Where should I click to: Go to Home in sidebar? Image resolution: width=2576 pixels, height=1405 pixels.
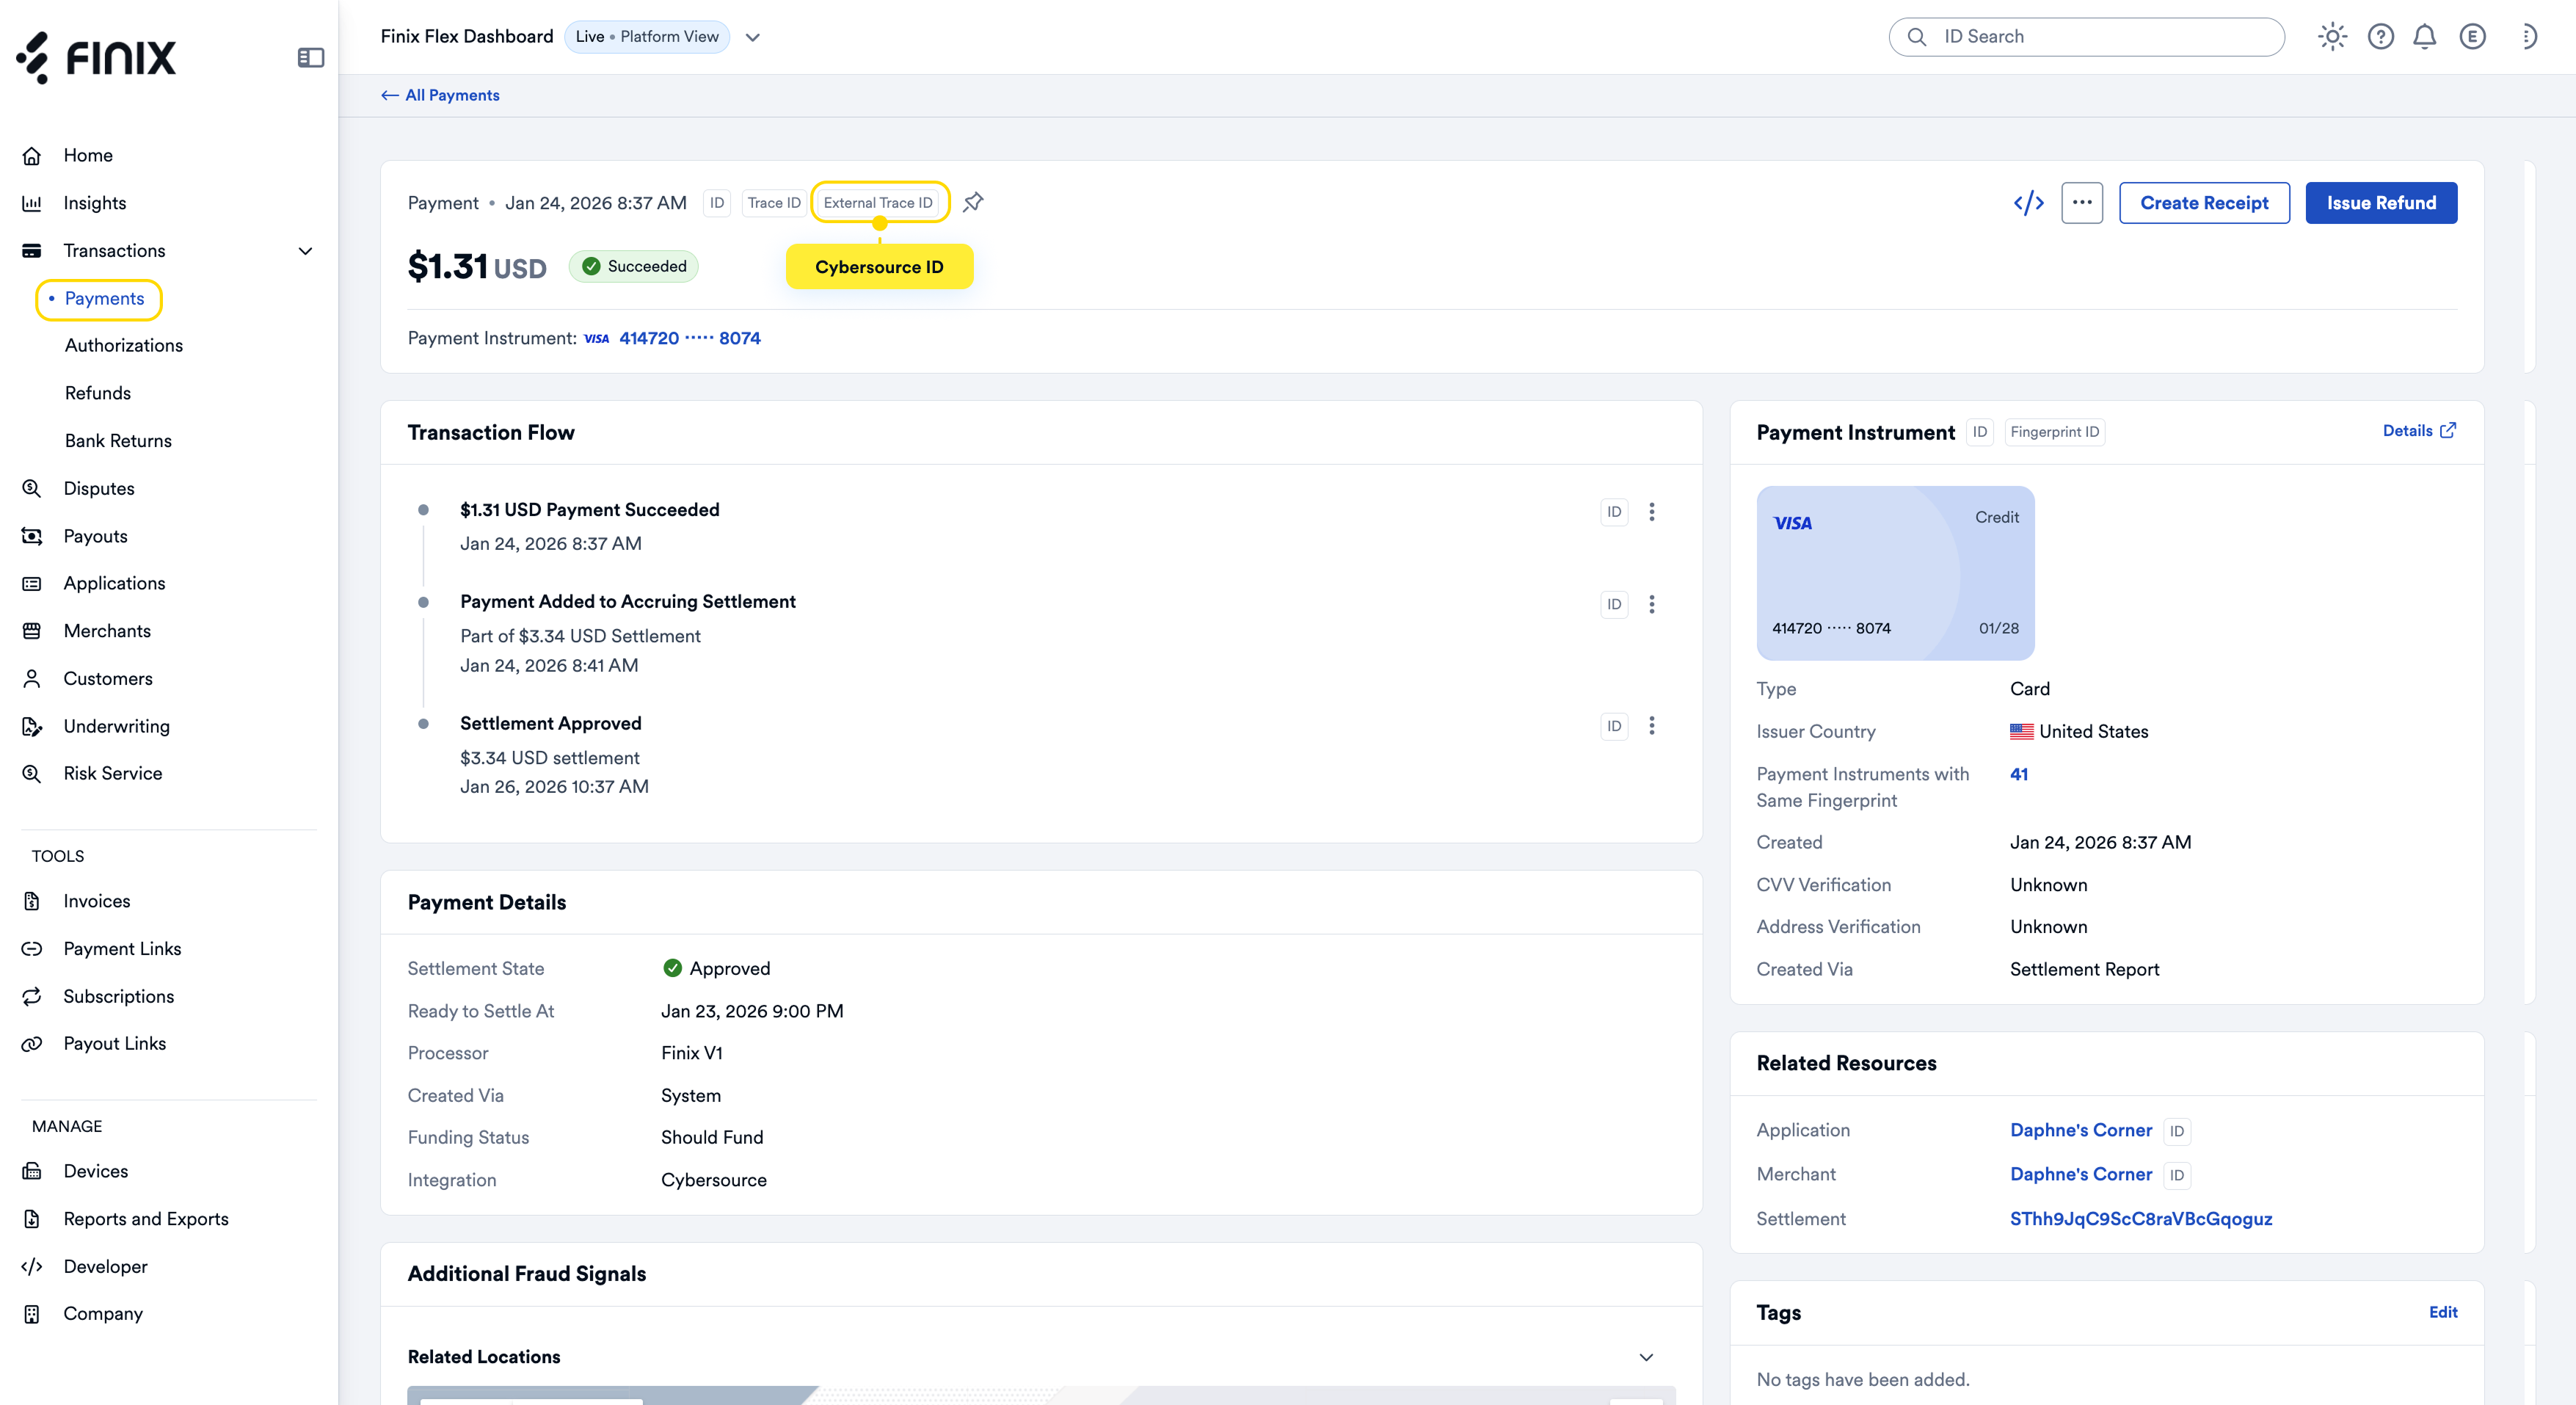coord(88,155)
